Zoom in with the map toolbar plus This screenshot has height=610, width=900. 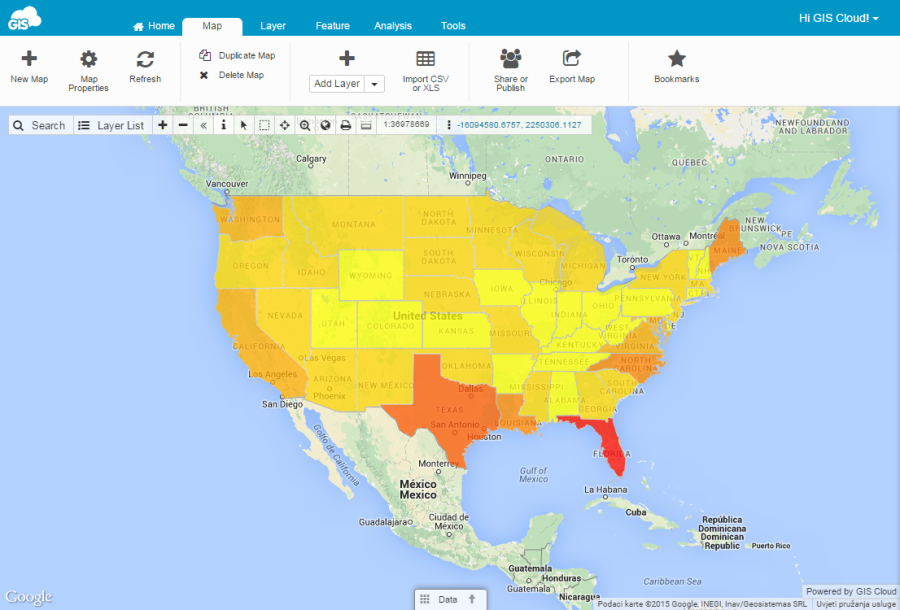162,125
